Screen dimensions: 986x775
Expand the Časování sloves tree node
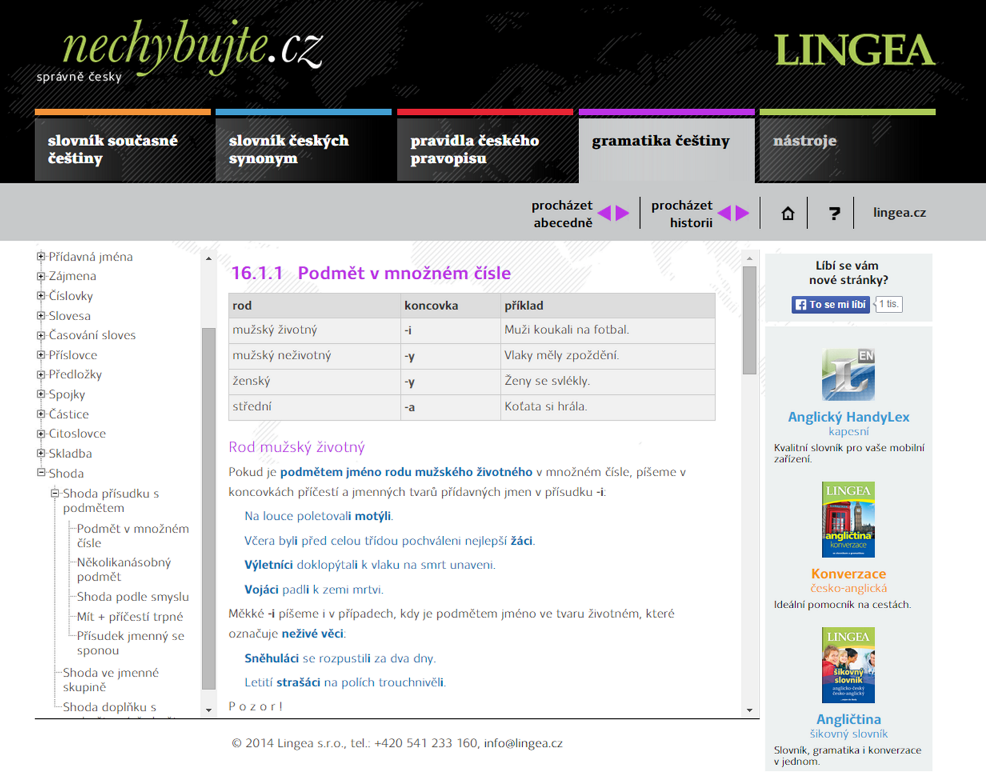pyautogui.click(x=41, y=335)
